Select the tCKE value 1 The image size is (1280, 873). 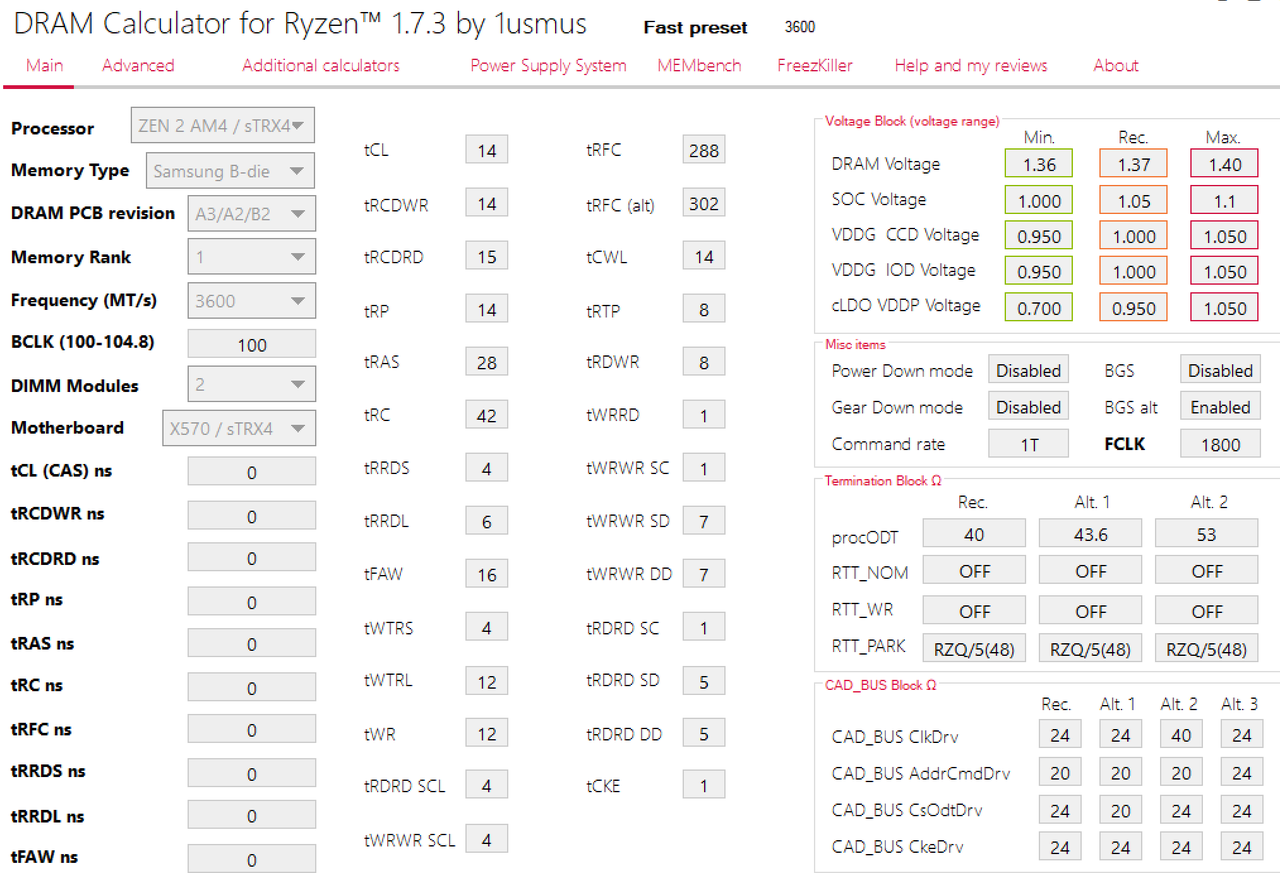(x=704, y=785)
